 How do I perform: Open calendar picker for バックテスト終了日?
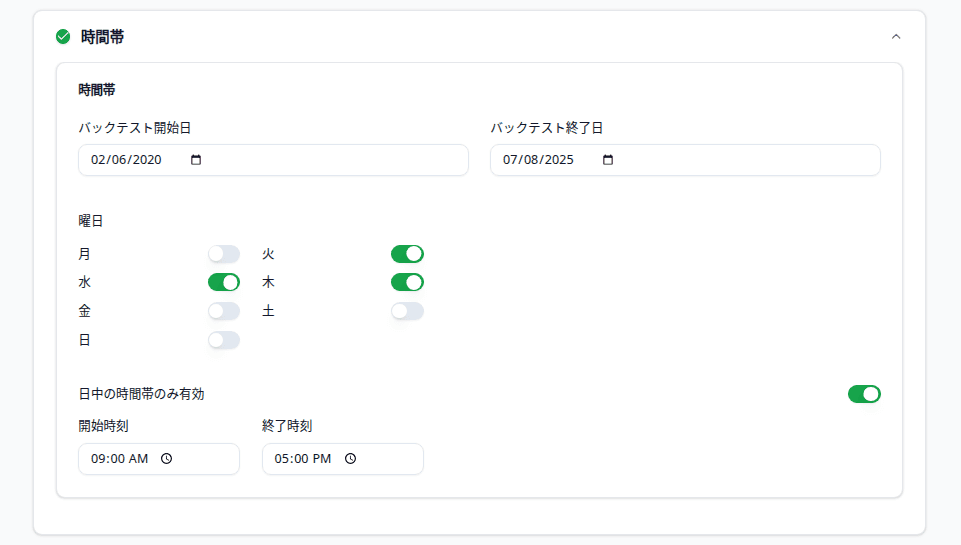[608, 160]
